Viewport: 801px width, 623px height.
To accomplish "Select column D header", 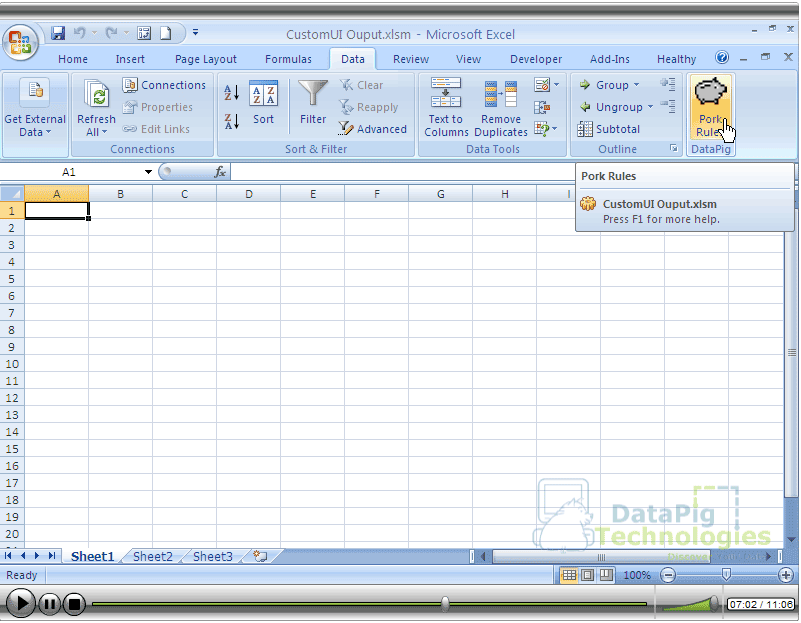I will (248, 194).
